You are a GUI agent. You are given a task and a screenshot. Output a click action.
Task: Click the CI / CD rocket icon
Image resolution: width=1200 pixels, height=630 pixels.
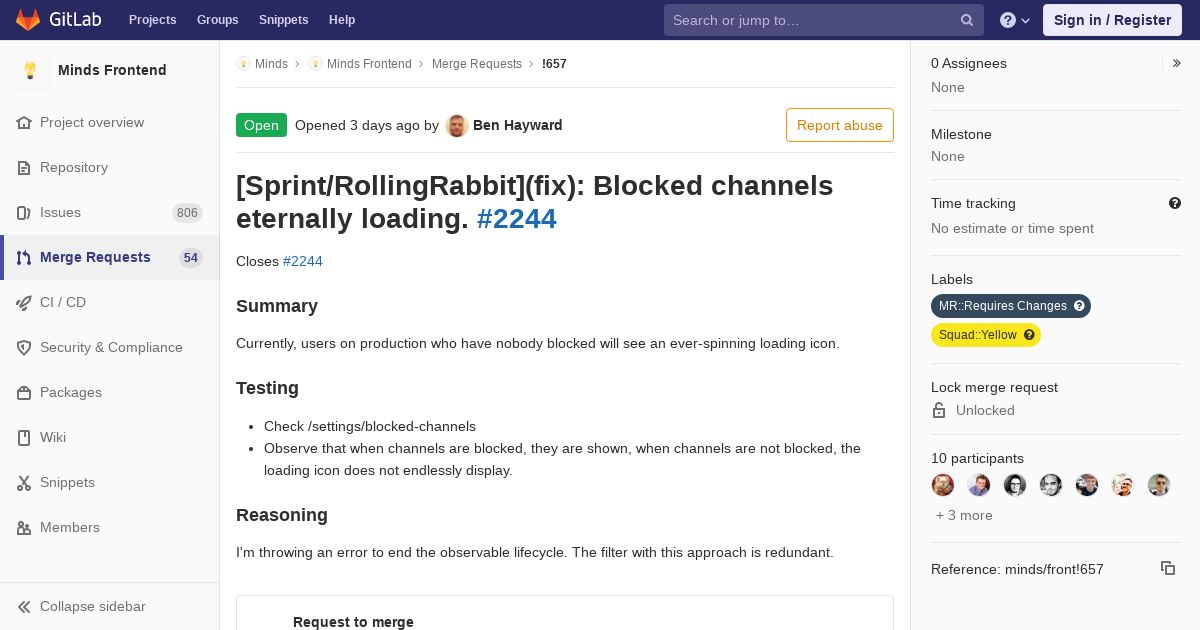tap(24, 302)
